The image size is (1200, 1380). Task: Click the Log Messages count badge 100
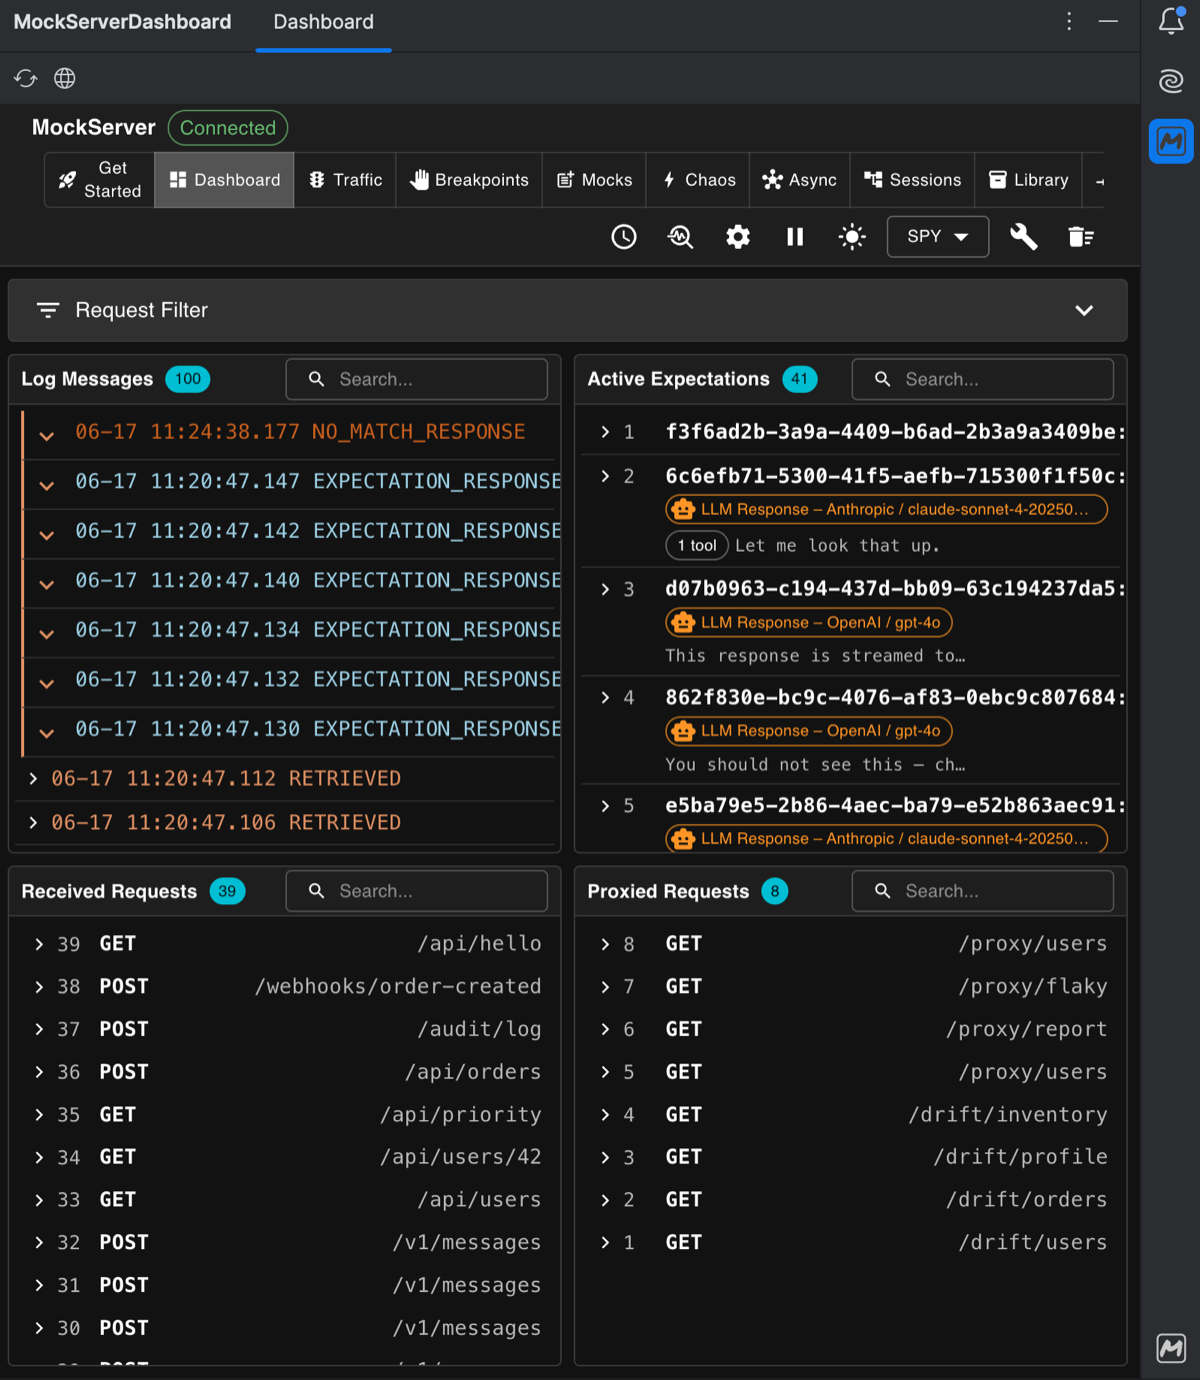pos(188,379)
